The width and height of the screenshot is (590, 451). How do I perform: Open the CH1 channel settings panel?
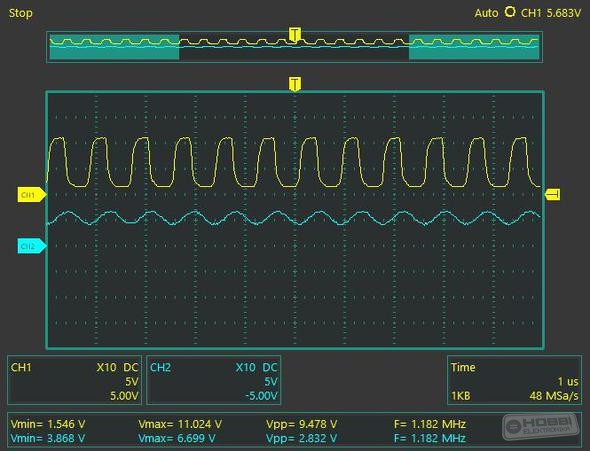click(75, 380)
